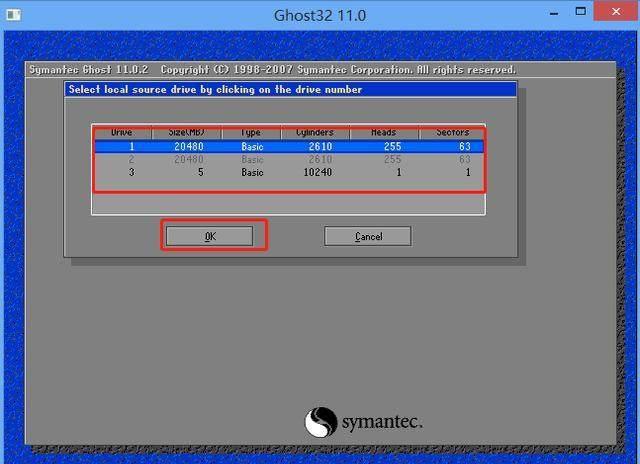Click cylinders value 10240
The width and height of the screenshot is (640, 464).
point(318,172)
